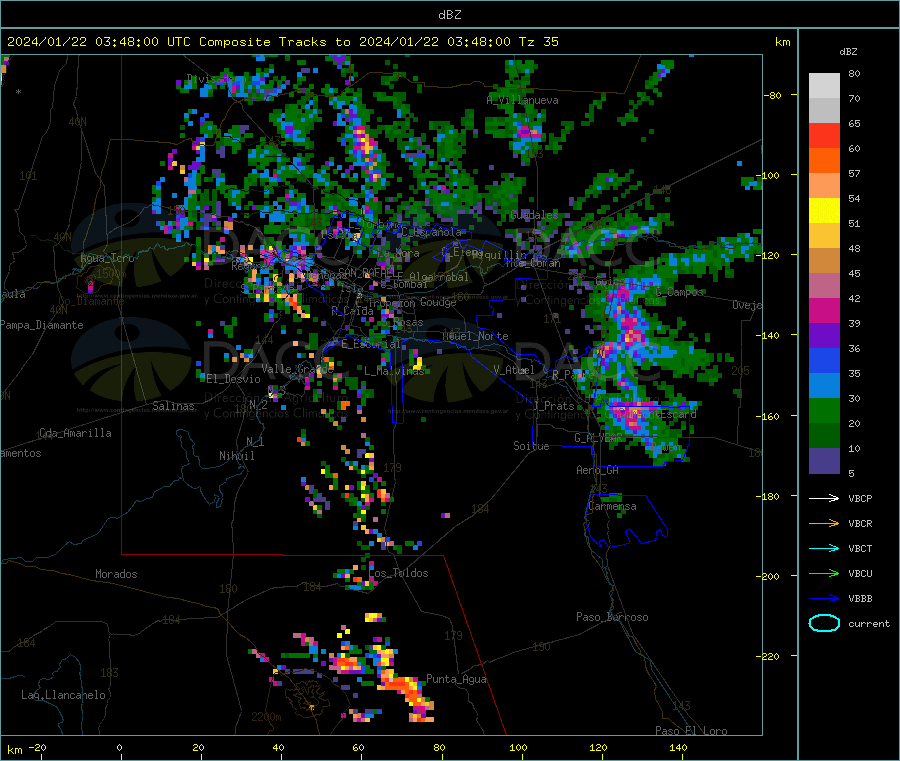Select the yellow 51-54 dBZ color swatch
This screenshot has height=761, width=900.
(824, 211)
